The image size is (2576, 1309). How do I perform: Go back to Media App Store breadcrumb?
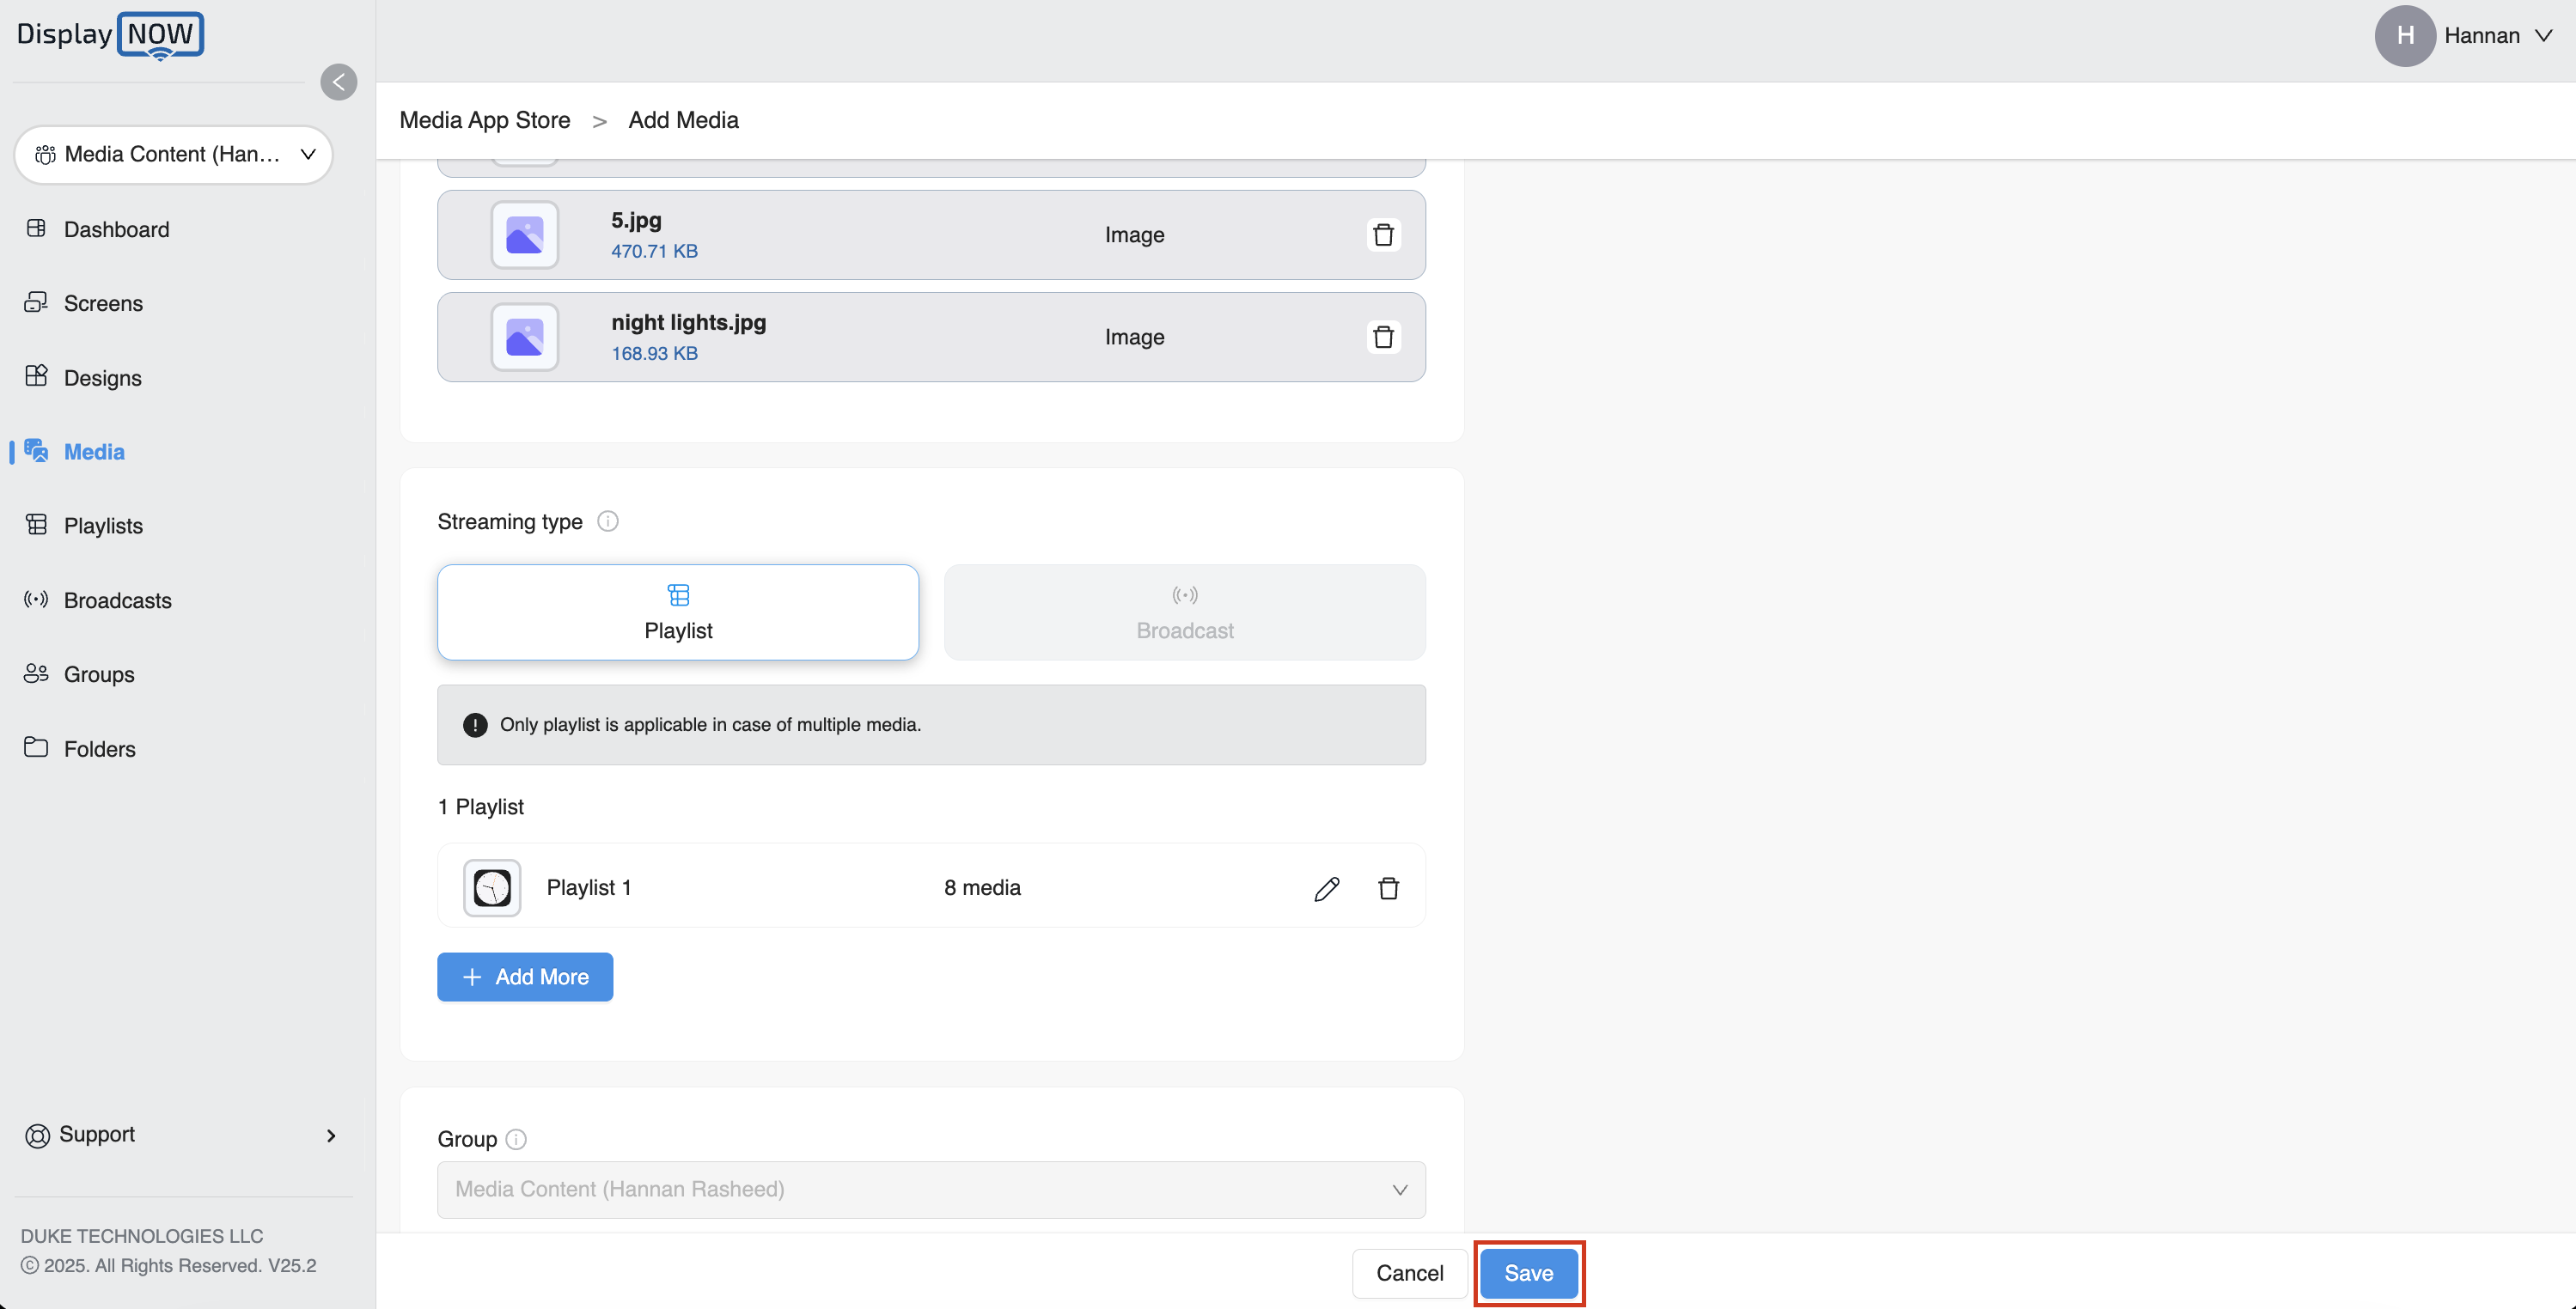[x=485, y=120]
